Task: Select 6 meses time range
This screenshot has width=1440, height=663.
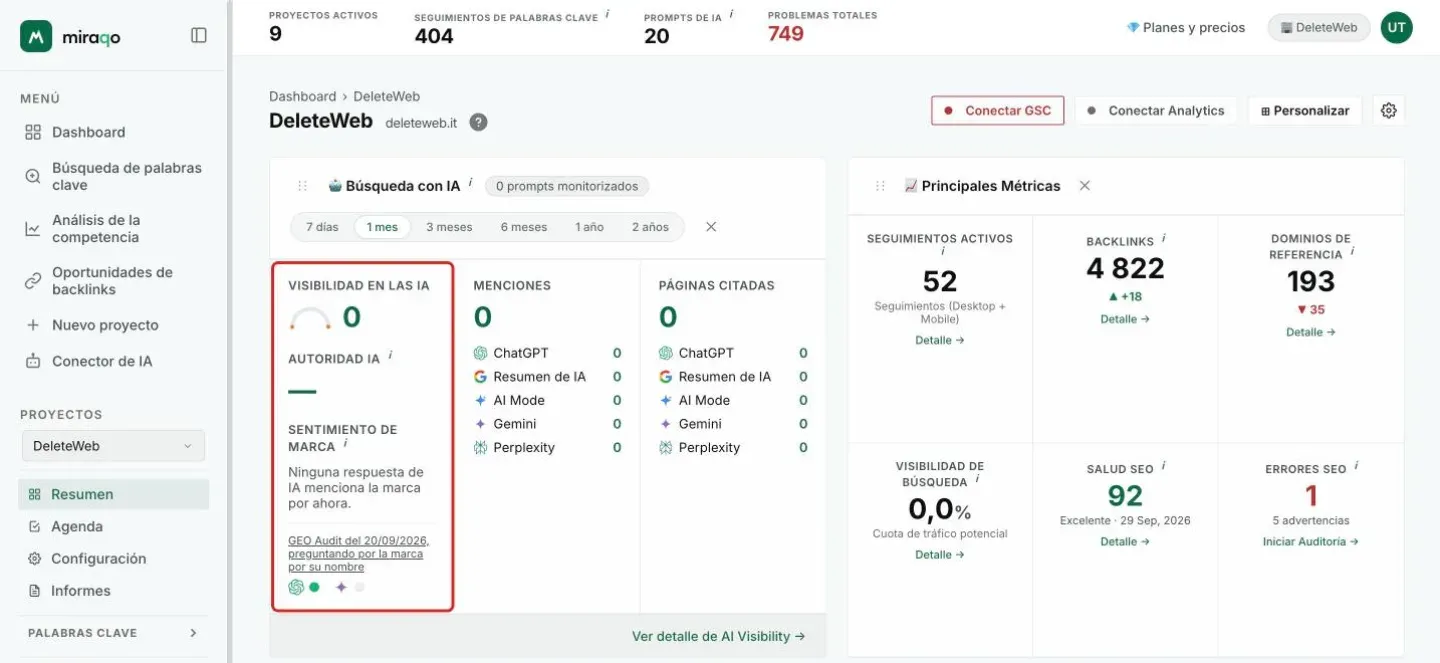Action: coord(524,227)
